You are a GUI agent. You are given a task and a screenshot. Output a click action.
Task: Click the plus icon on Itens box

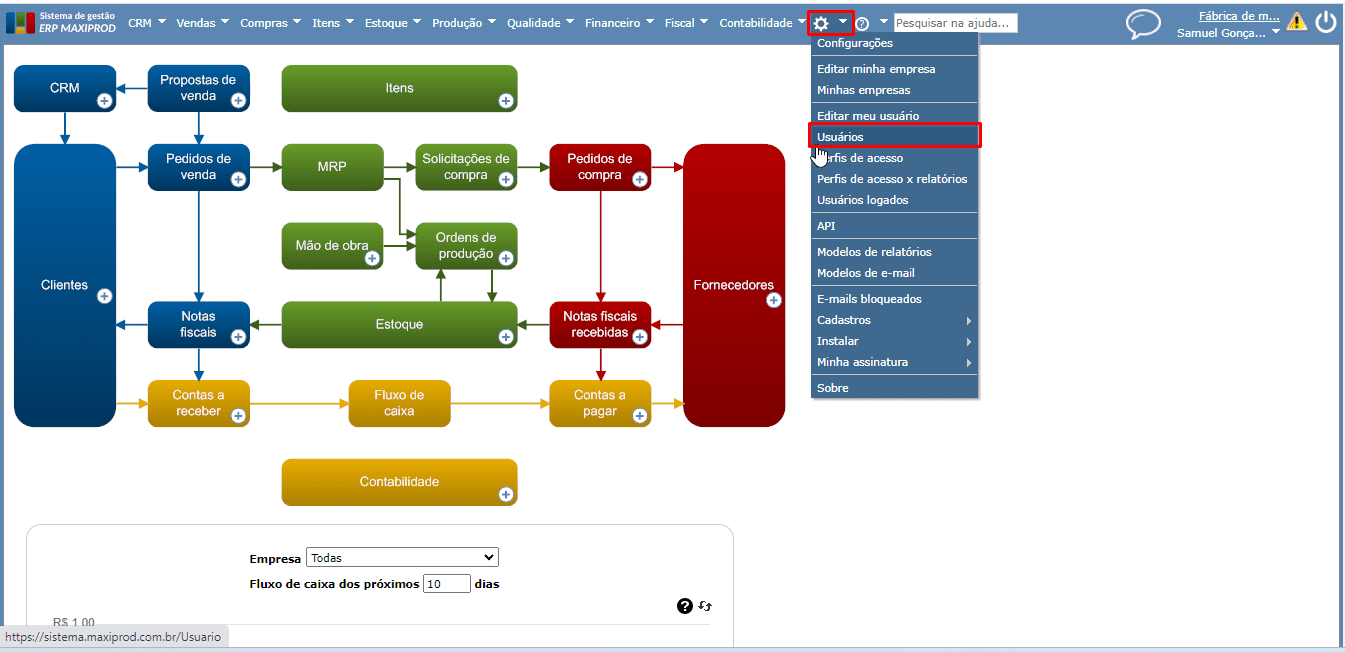pos(506,100)
